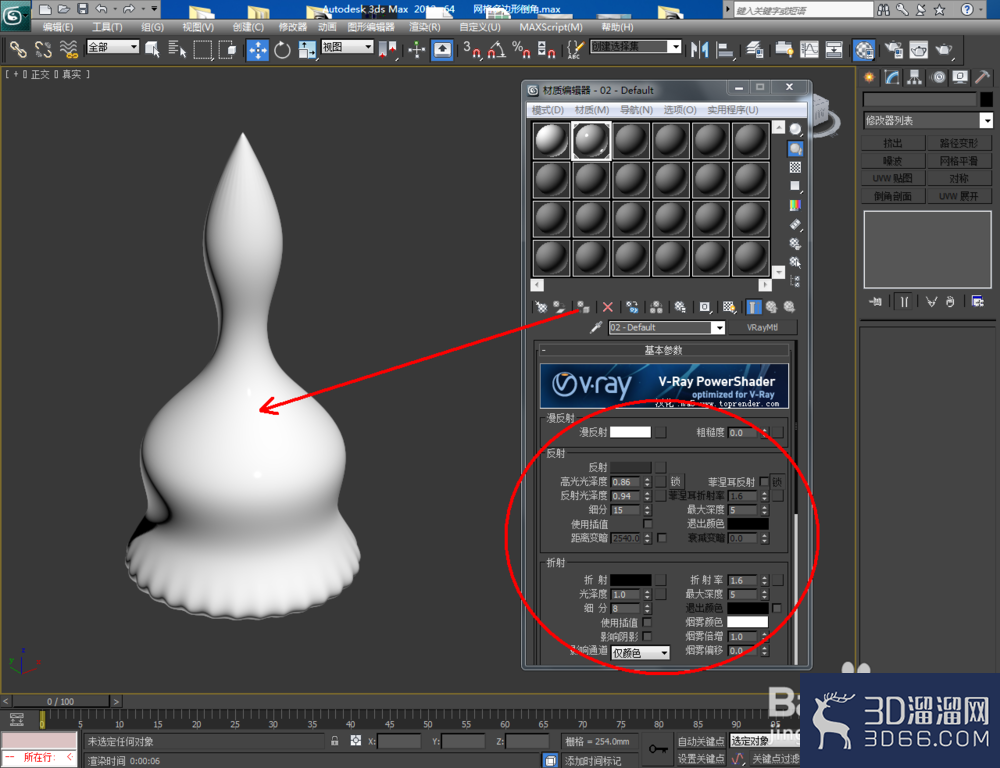
Task: Toggle Window/Crossing selection mode
Action: click(228, 49)
